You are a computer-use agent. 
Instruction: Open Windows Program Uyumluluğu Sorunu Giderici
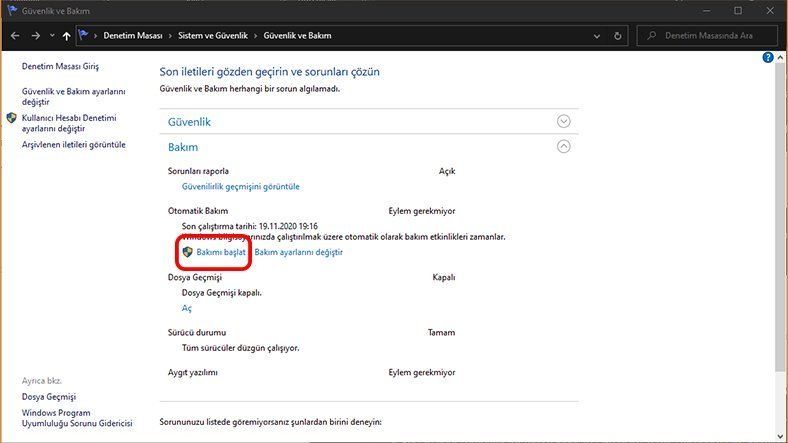(76, 417)
